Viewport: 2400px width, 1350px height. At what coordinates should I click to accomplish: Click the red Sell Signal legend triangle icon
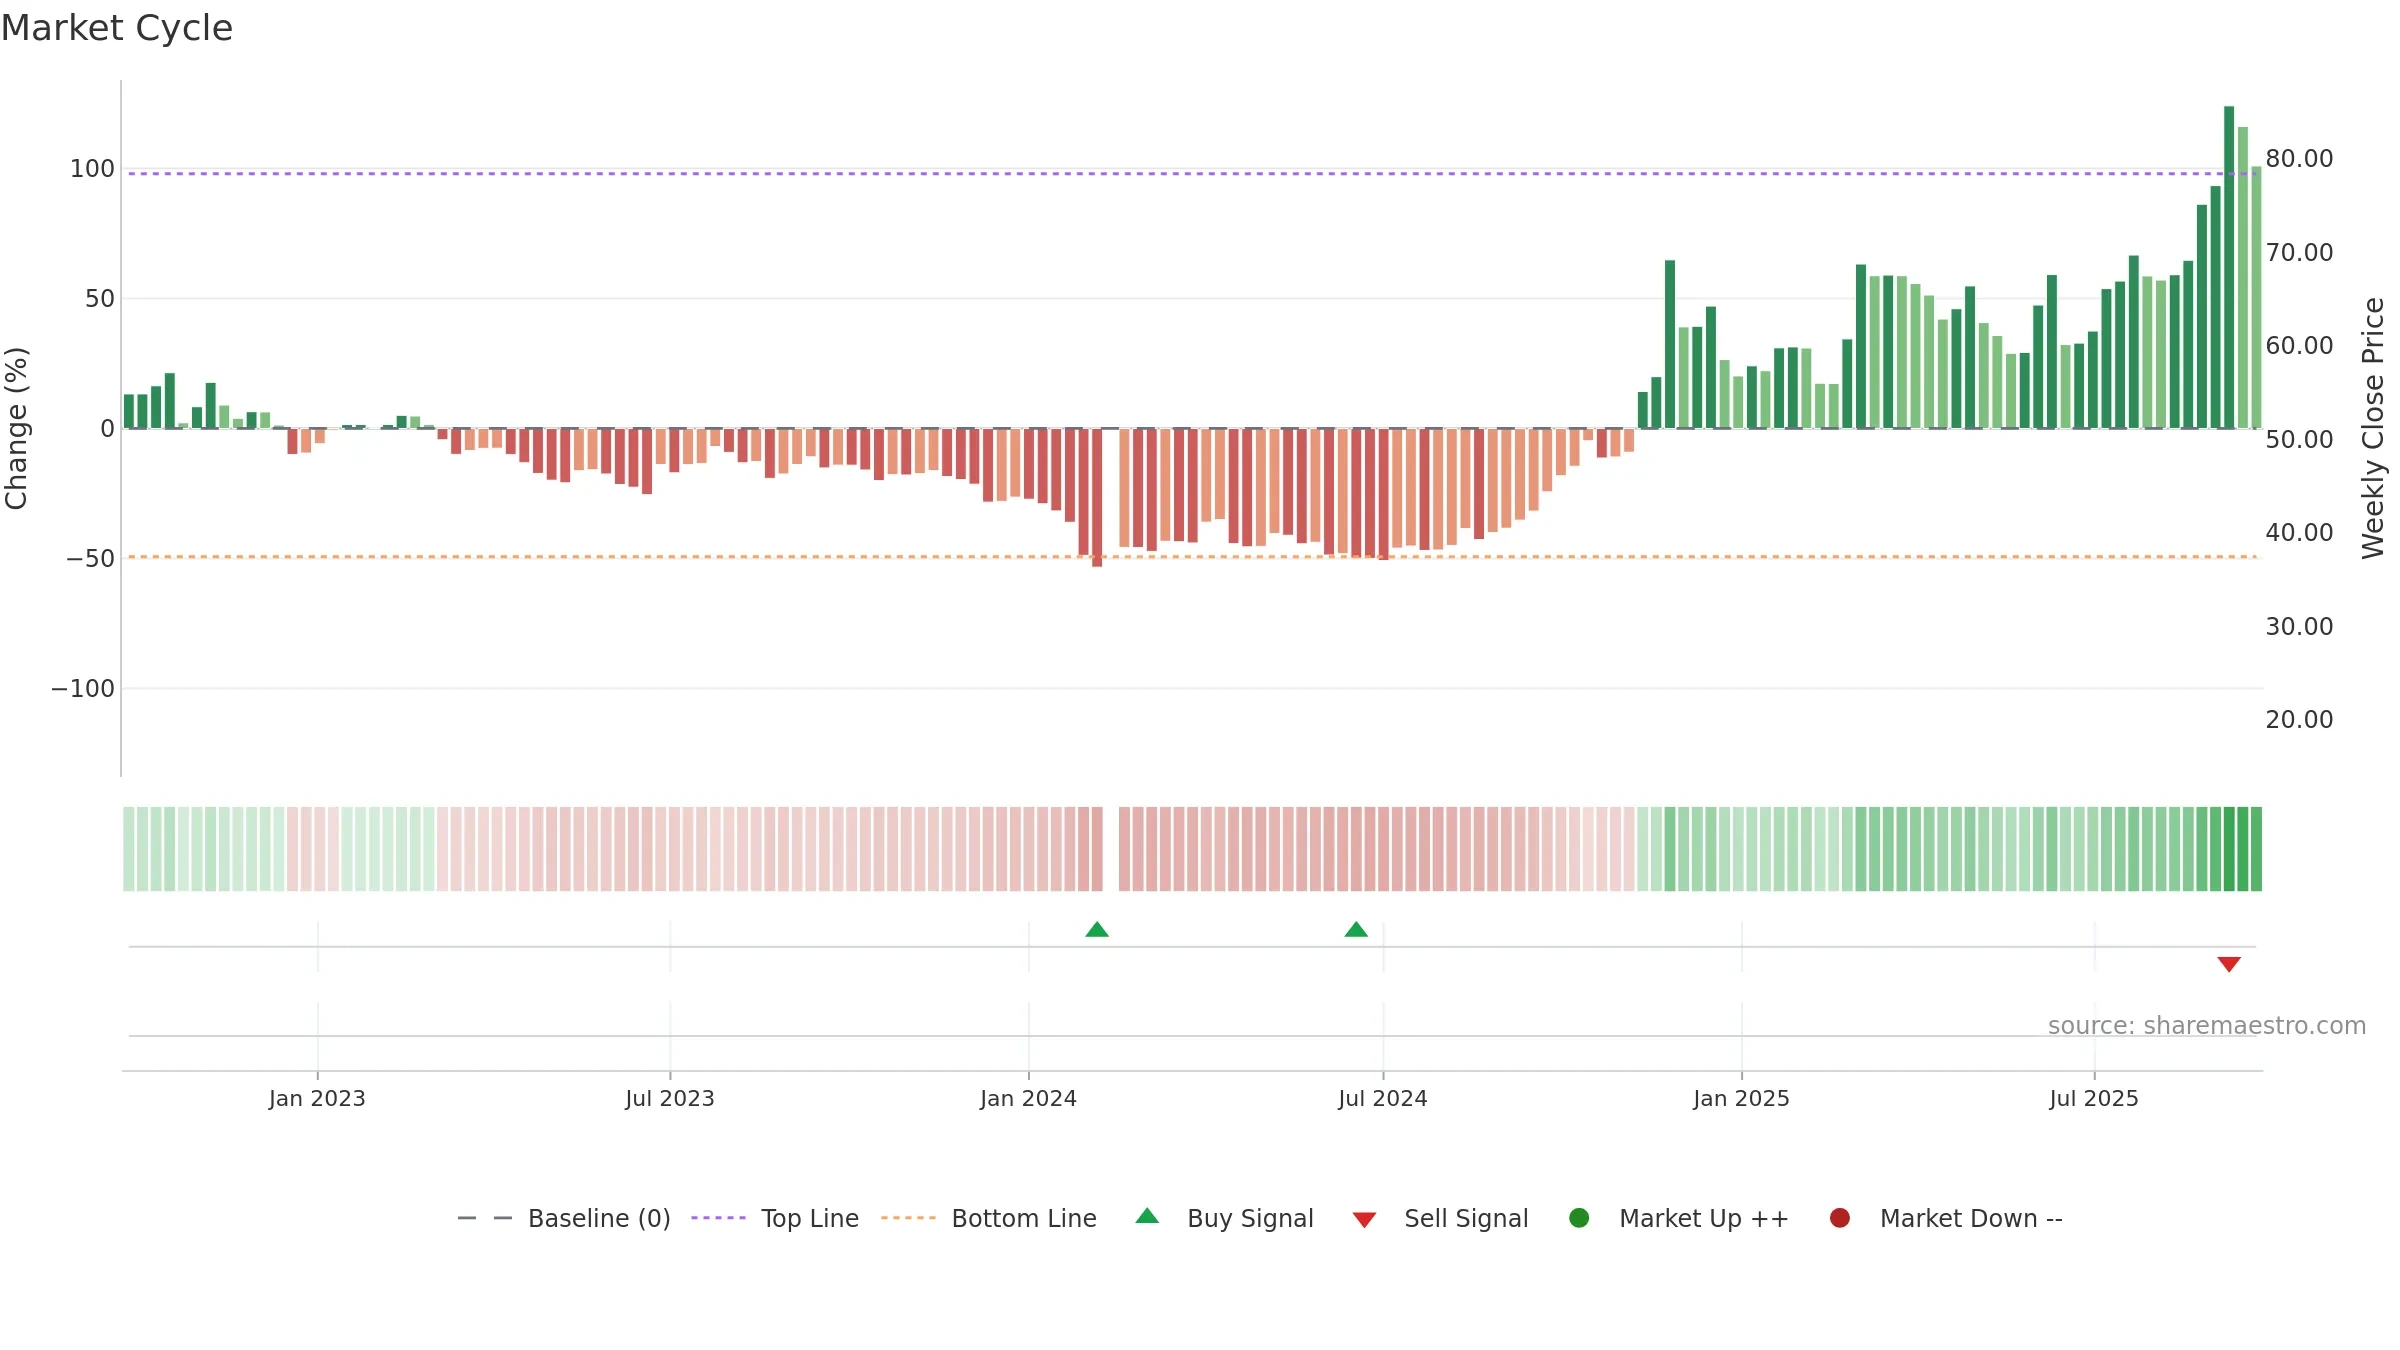click(x=1364, y=1220)
